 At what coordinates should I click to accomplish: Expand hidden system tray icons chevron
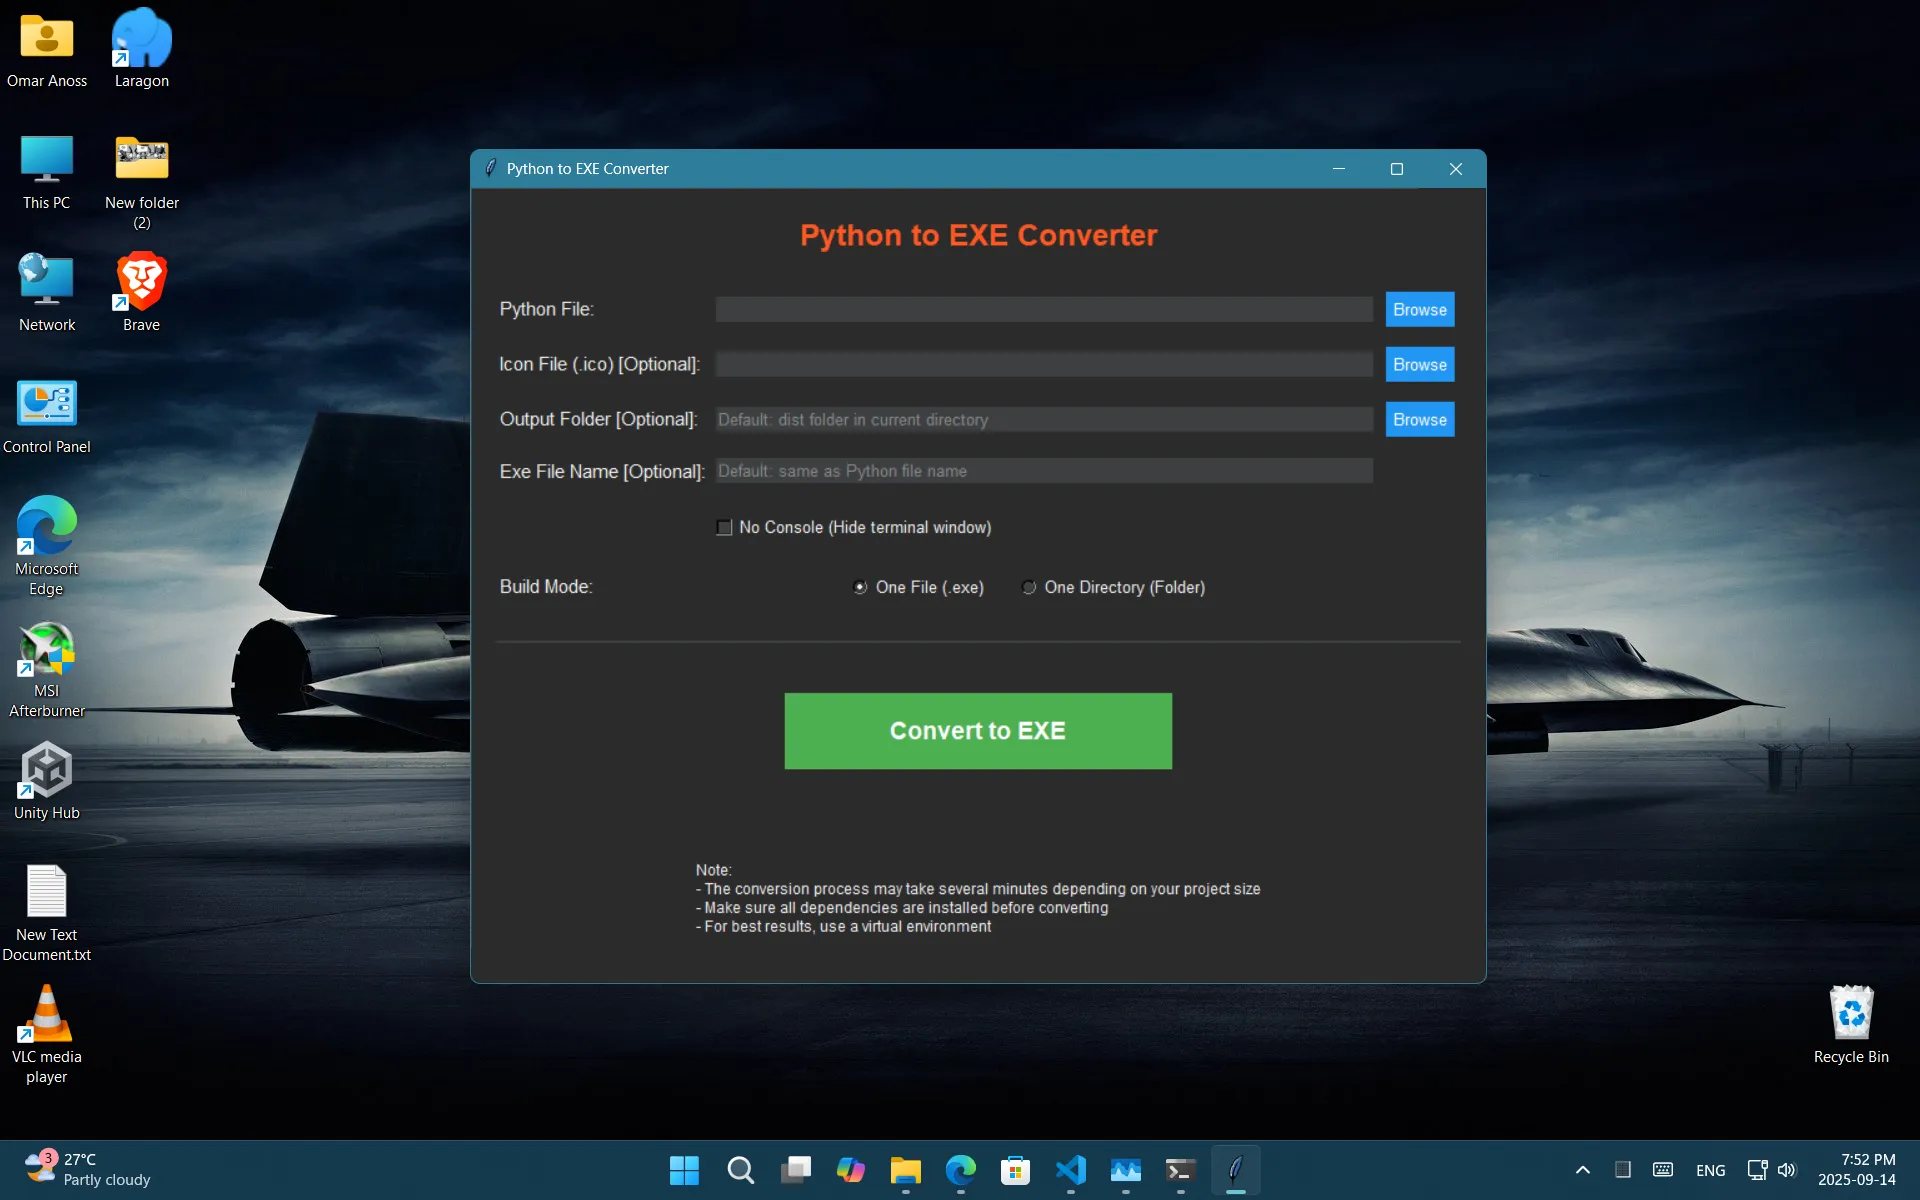point(1582,1169)
